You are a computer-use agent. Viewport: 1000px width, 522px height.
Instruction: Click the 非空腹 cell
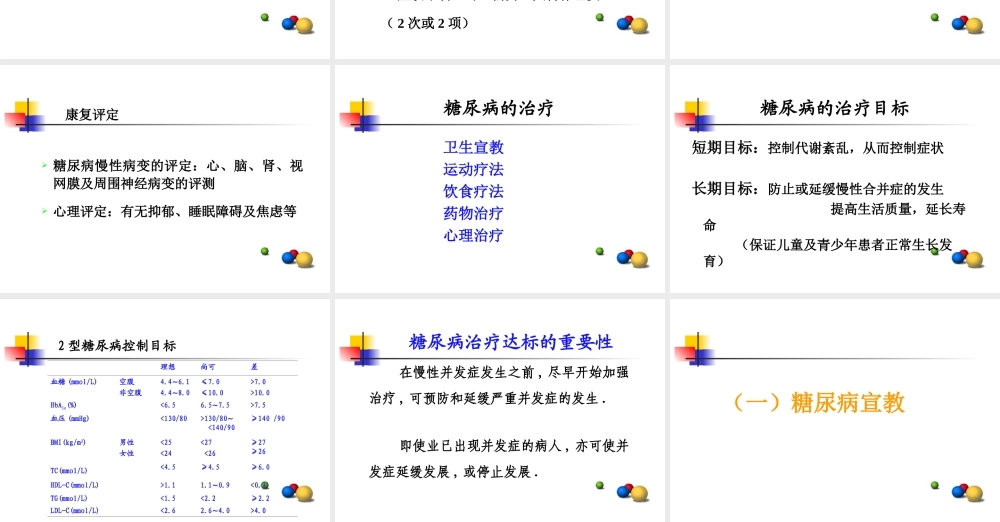tap(130, 392)
